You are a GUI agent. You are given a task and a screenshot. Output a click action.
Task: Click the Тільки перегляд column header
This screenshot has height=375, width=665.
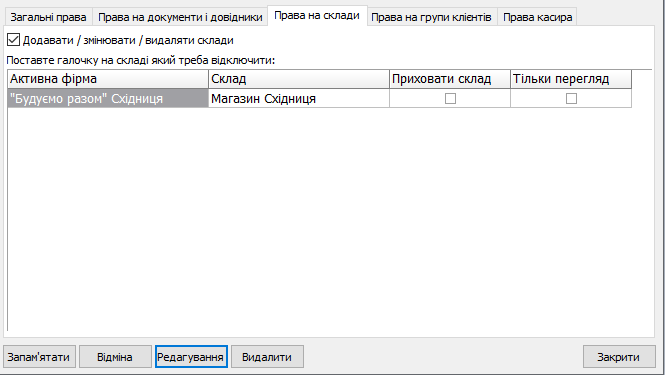coord(571,79)
